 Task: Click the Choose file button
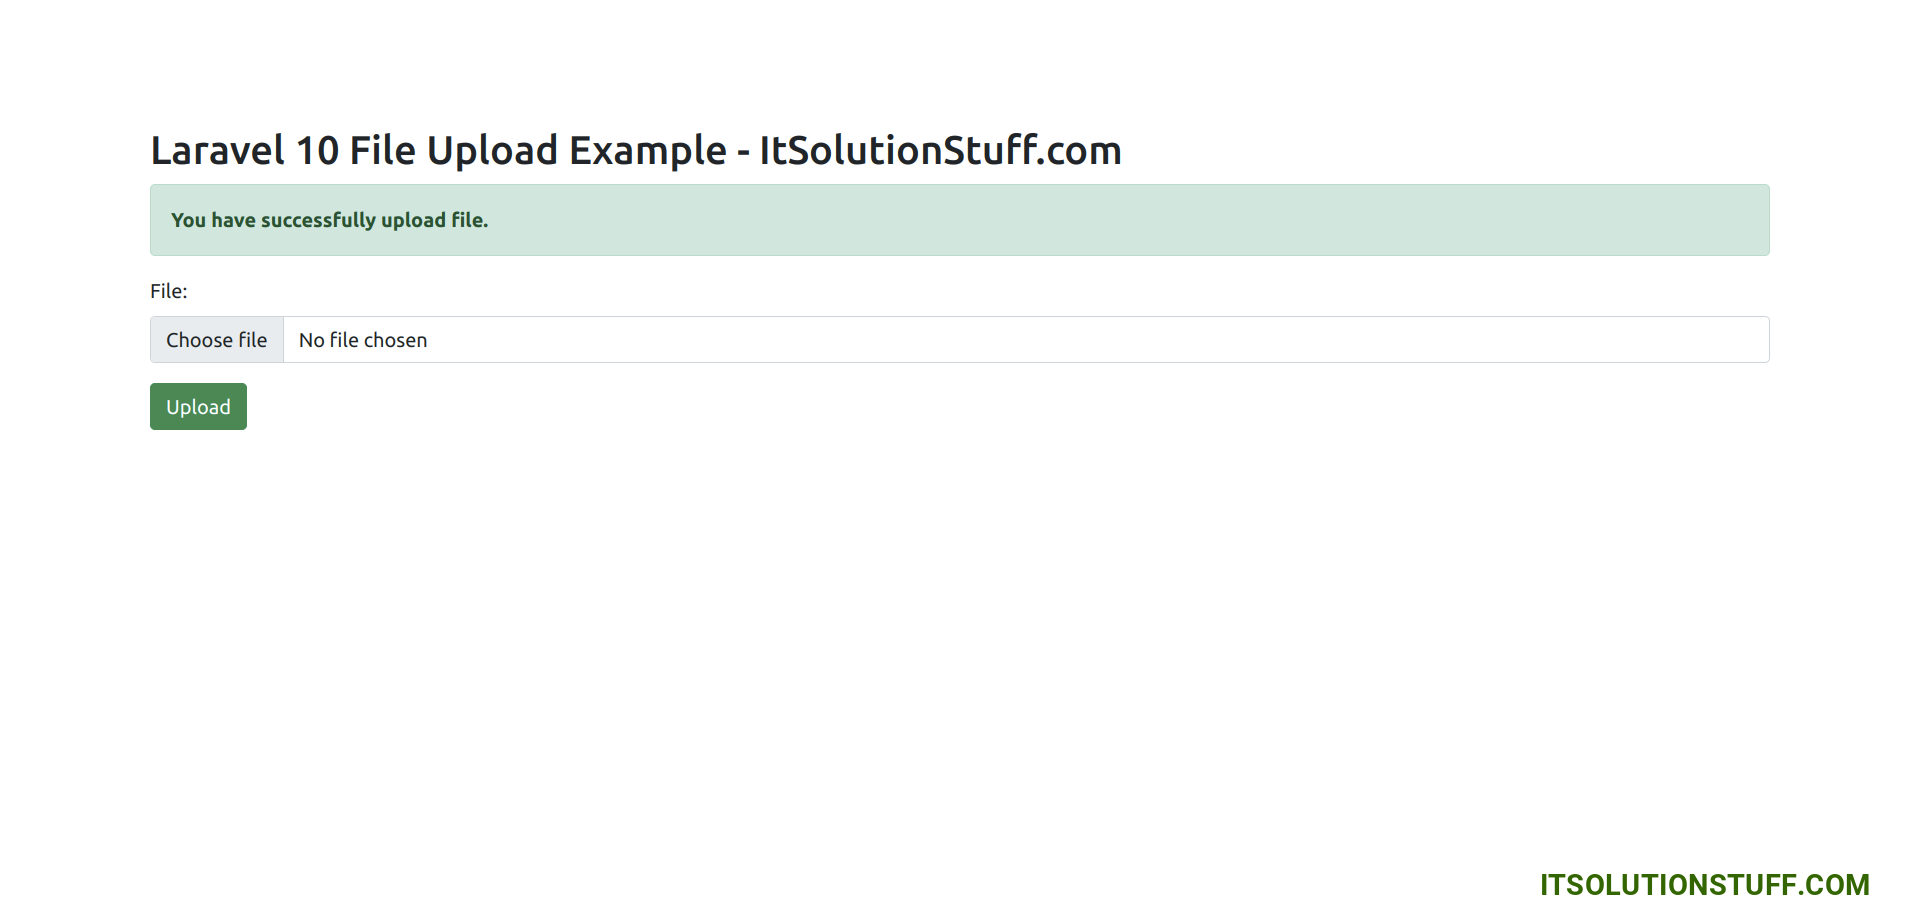pos(217,340)
